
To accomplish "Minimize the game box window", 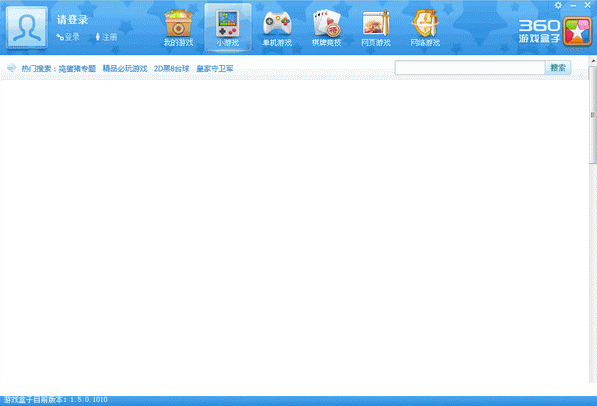I will (x=573, y=5).
